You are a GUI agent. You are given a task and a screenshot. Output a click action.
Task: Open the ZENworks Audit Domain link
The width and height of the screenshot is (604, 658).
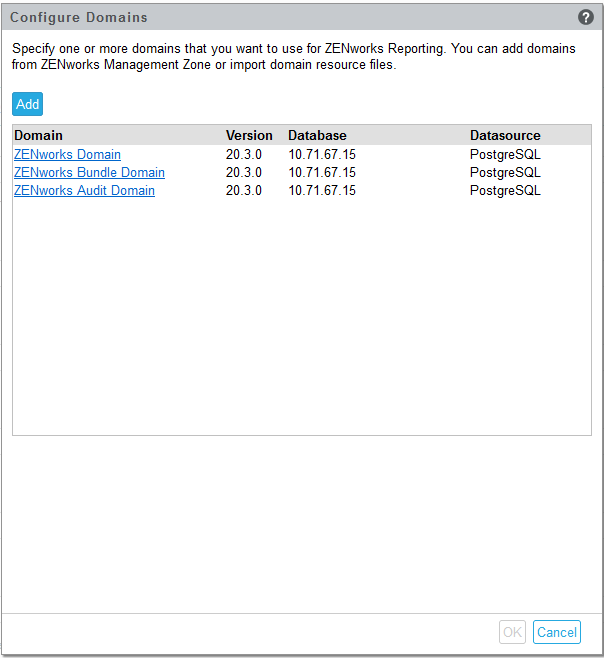click(84, 191)
